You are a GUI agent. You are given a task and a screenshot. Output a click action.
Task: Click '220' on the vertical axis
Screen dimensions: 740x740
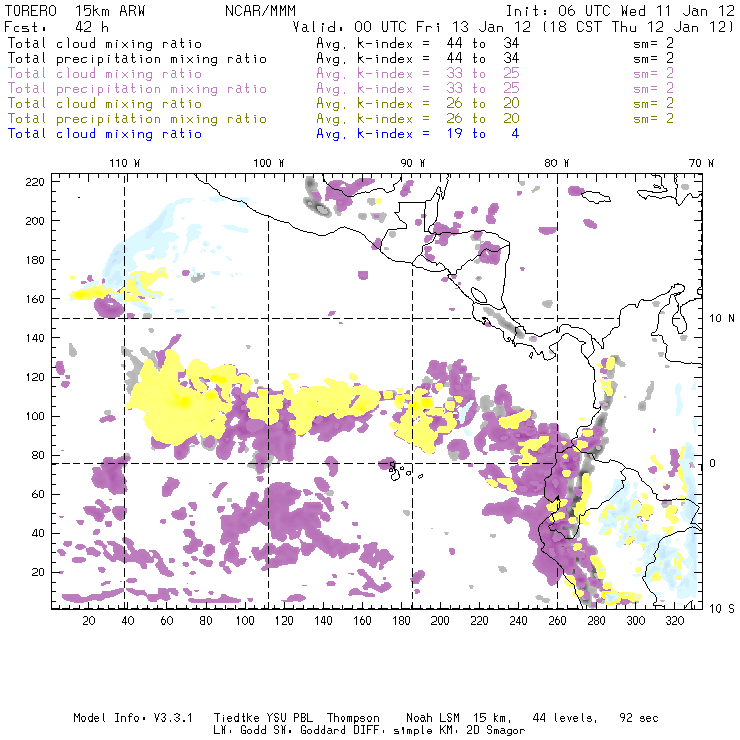tap(35, 182)
